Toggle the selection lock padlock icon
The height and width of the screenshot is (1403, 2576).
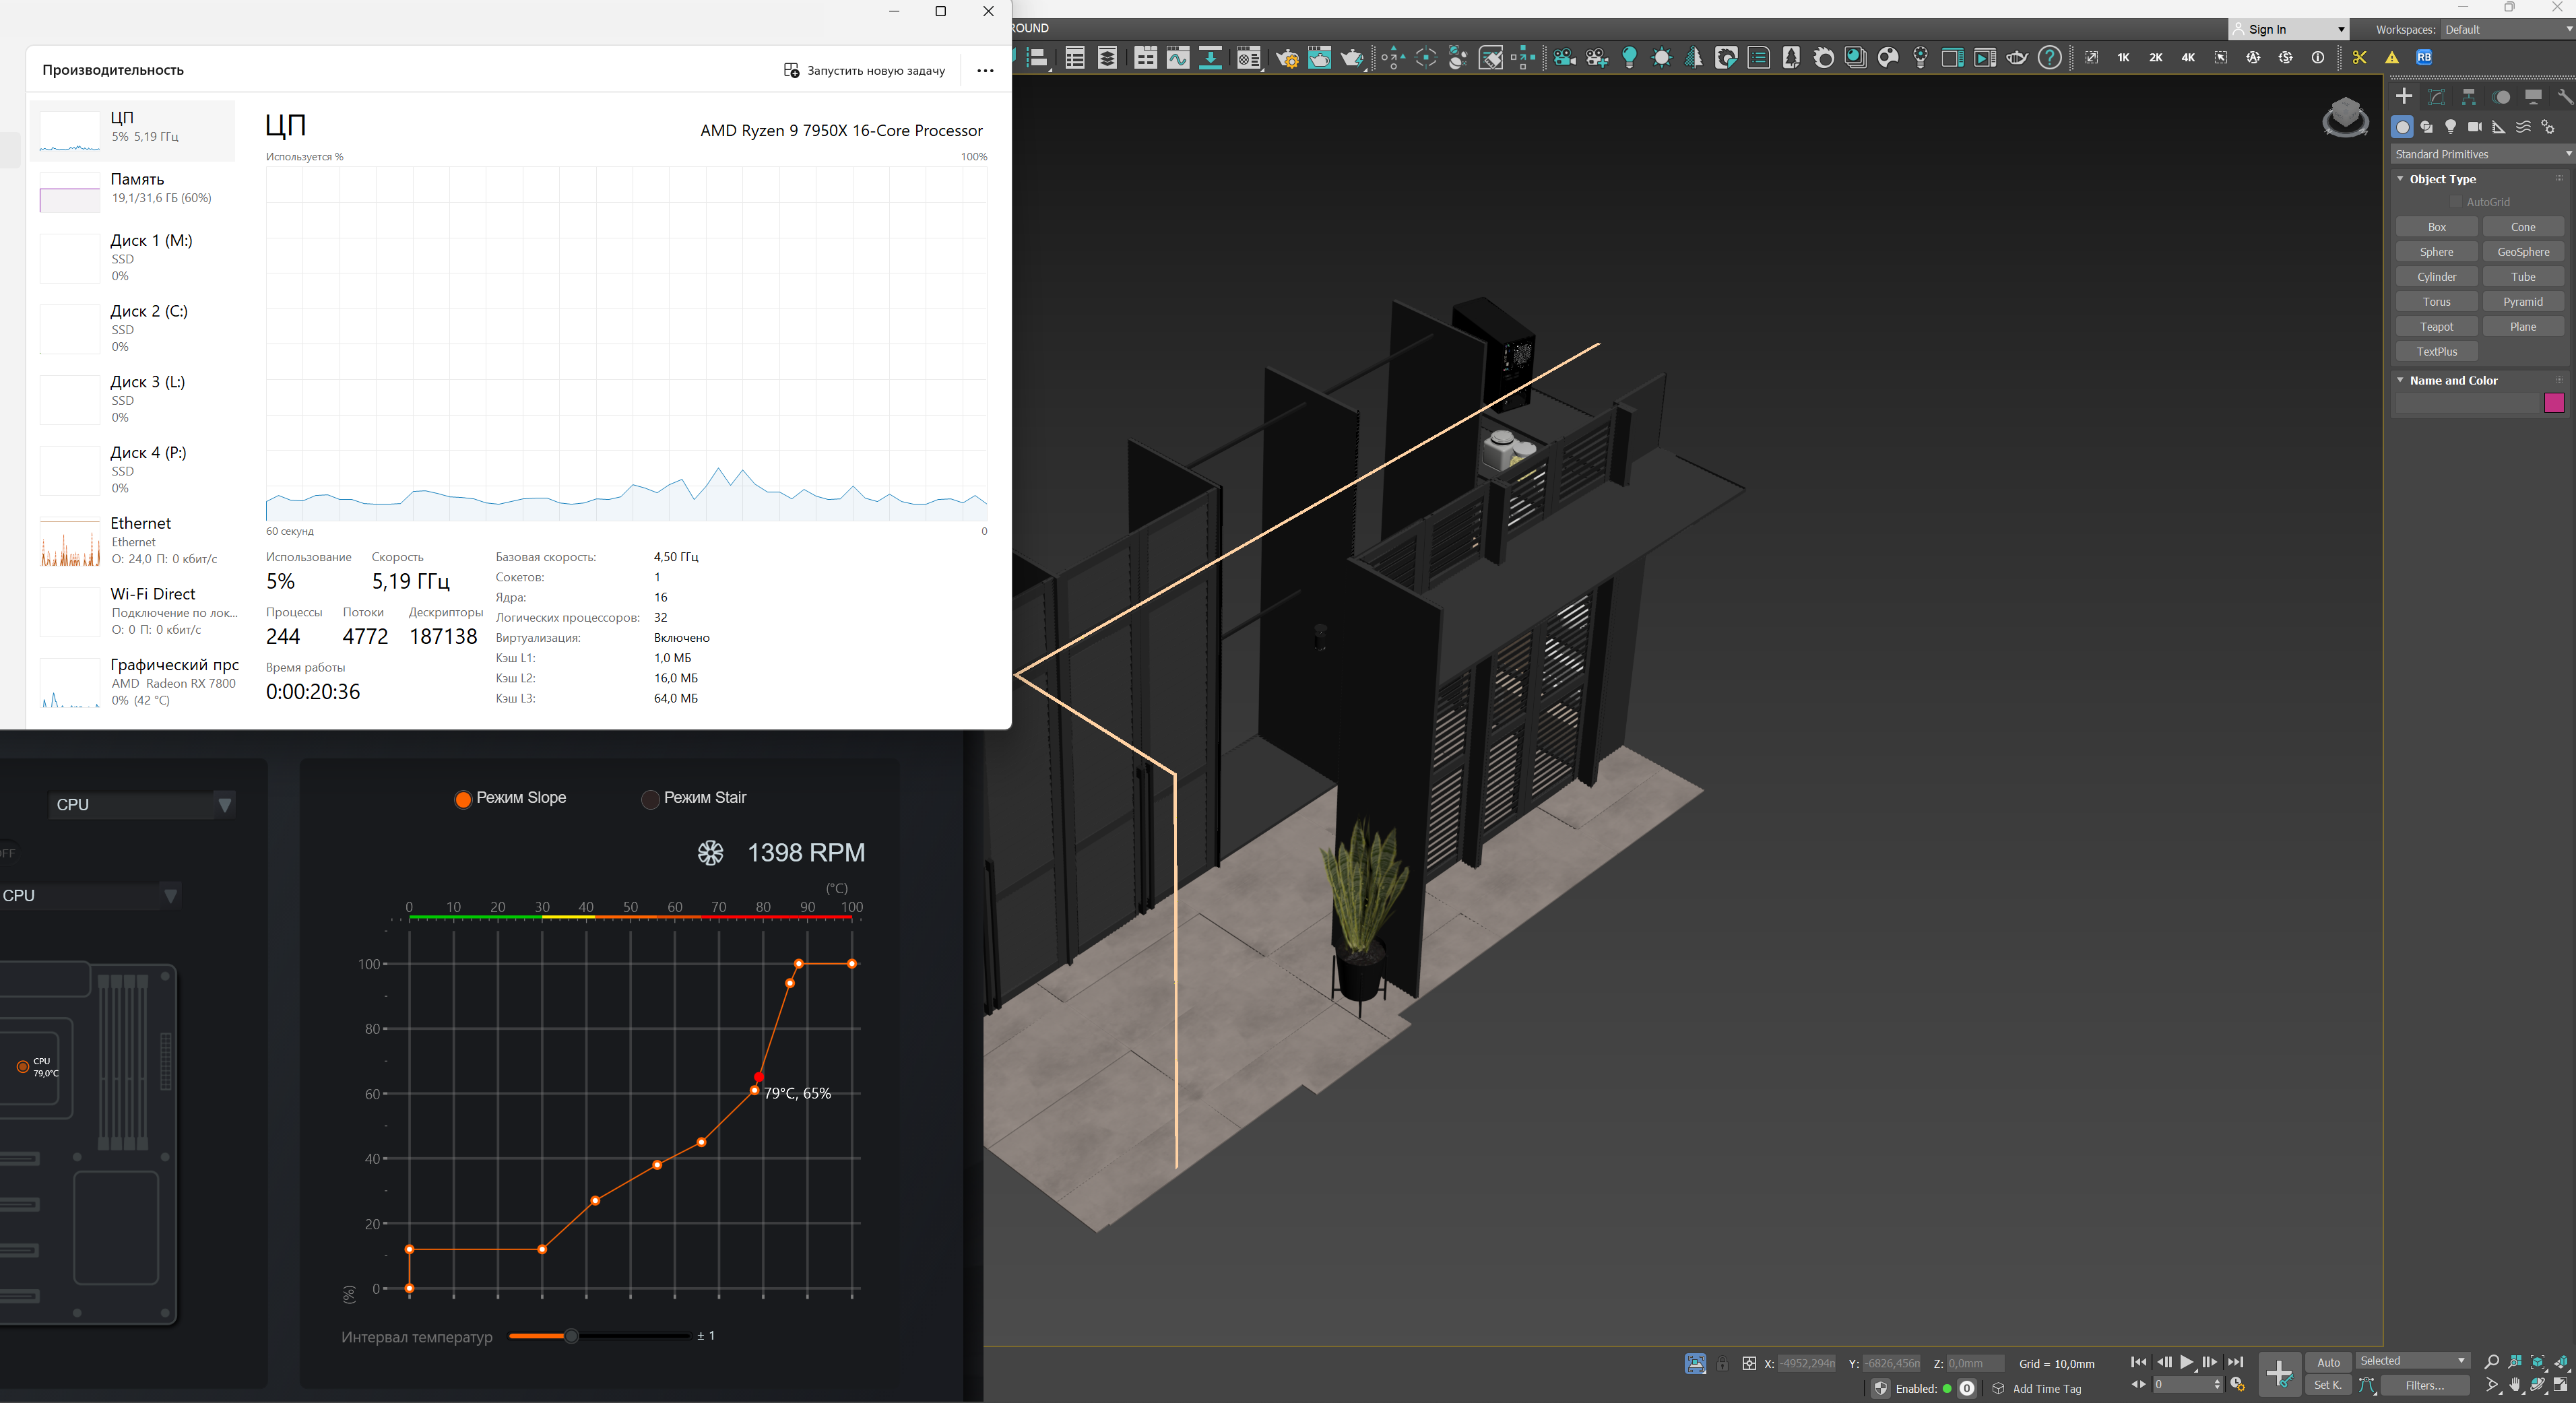click(1722, 1364)
